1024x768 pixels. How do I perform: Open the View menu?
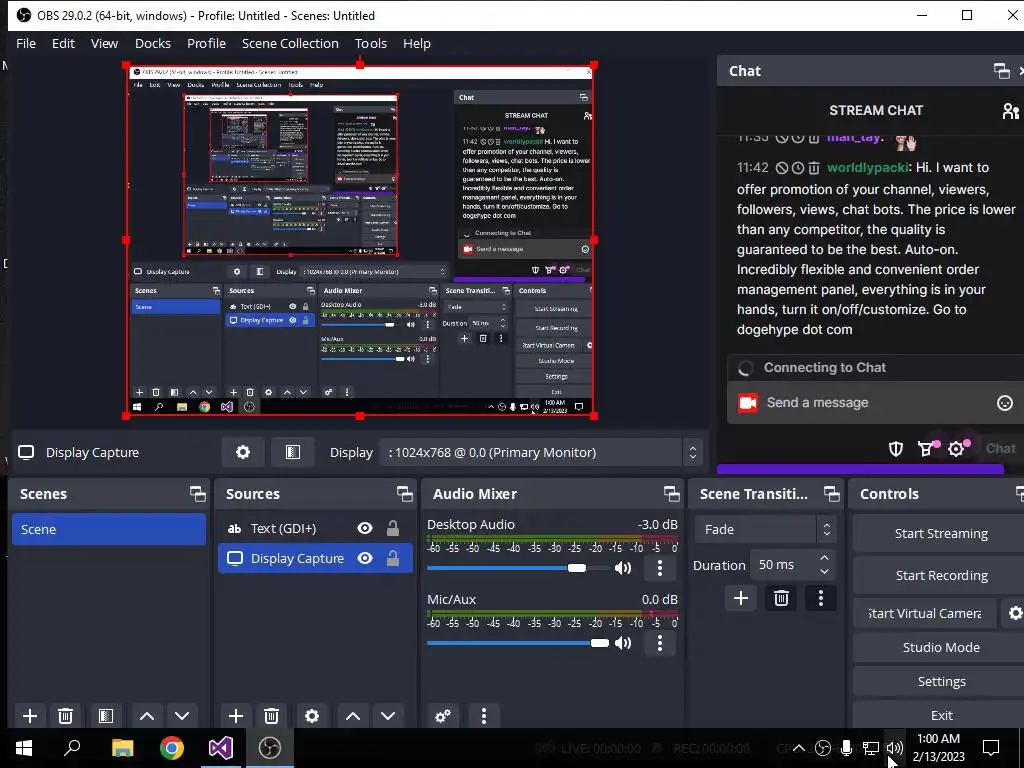pyautogui.click(x=104, y=43)
